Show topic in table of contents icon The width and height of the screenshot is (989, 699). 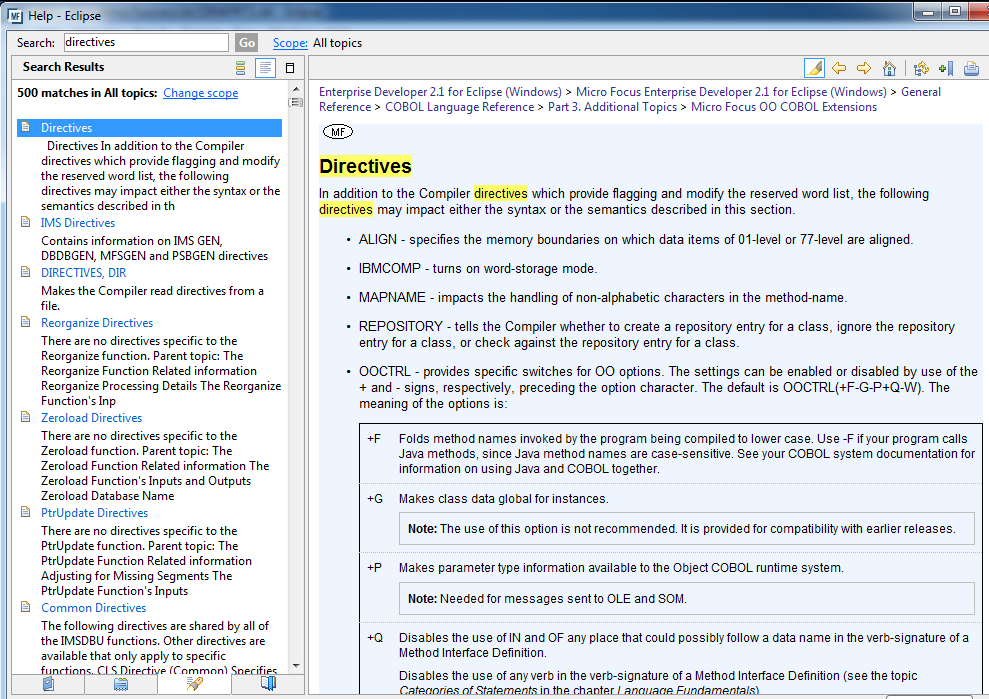tap(921, 68)
